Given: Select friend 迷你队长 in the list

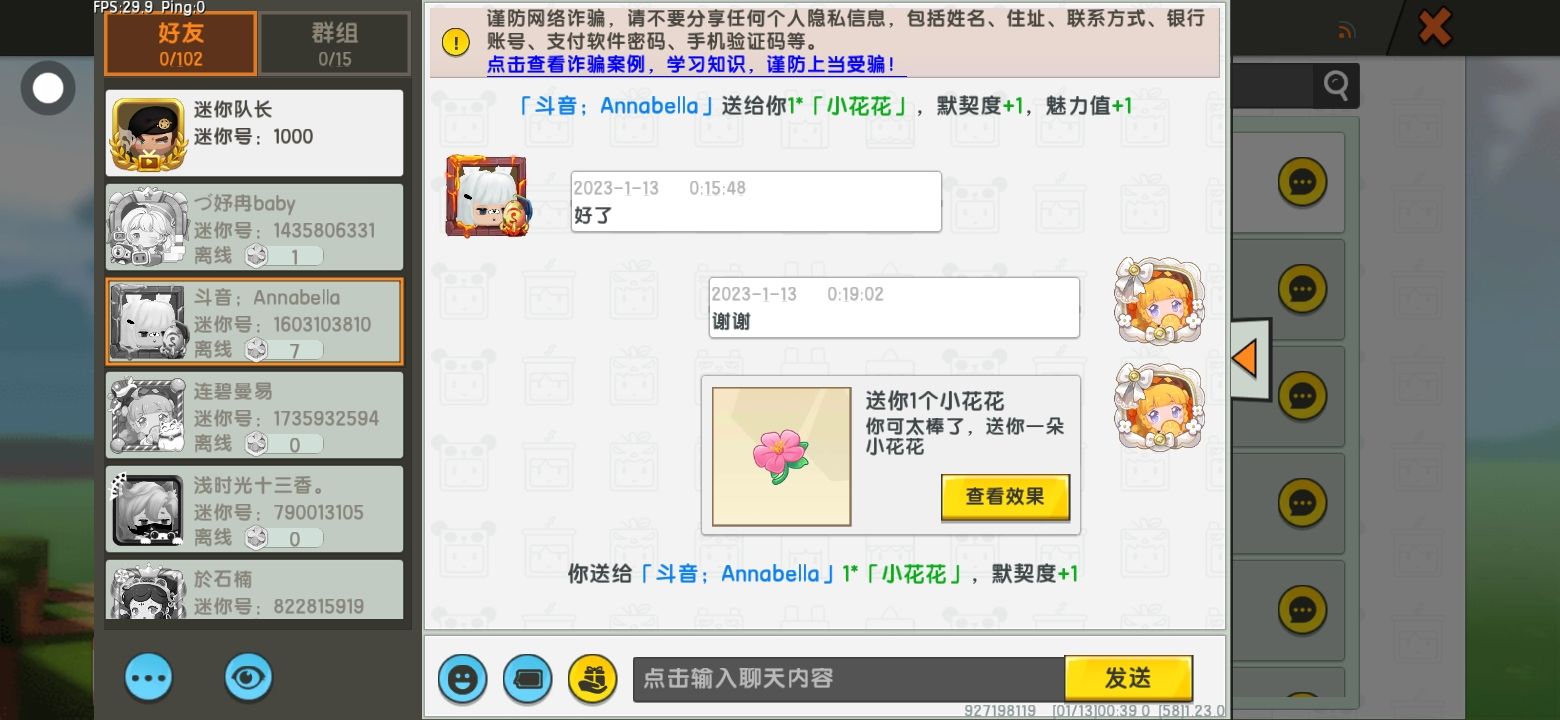Looking at the screenshot, I should [x=255, y=133].
